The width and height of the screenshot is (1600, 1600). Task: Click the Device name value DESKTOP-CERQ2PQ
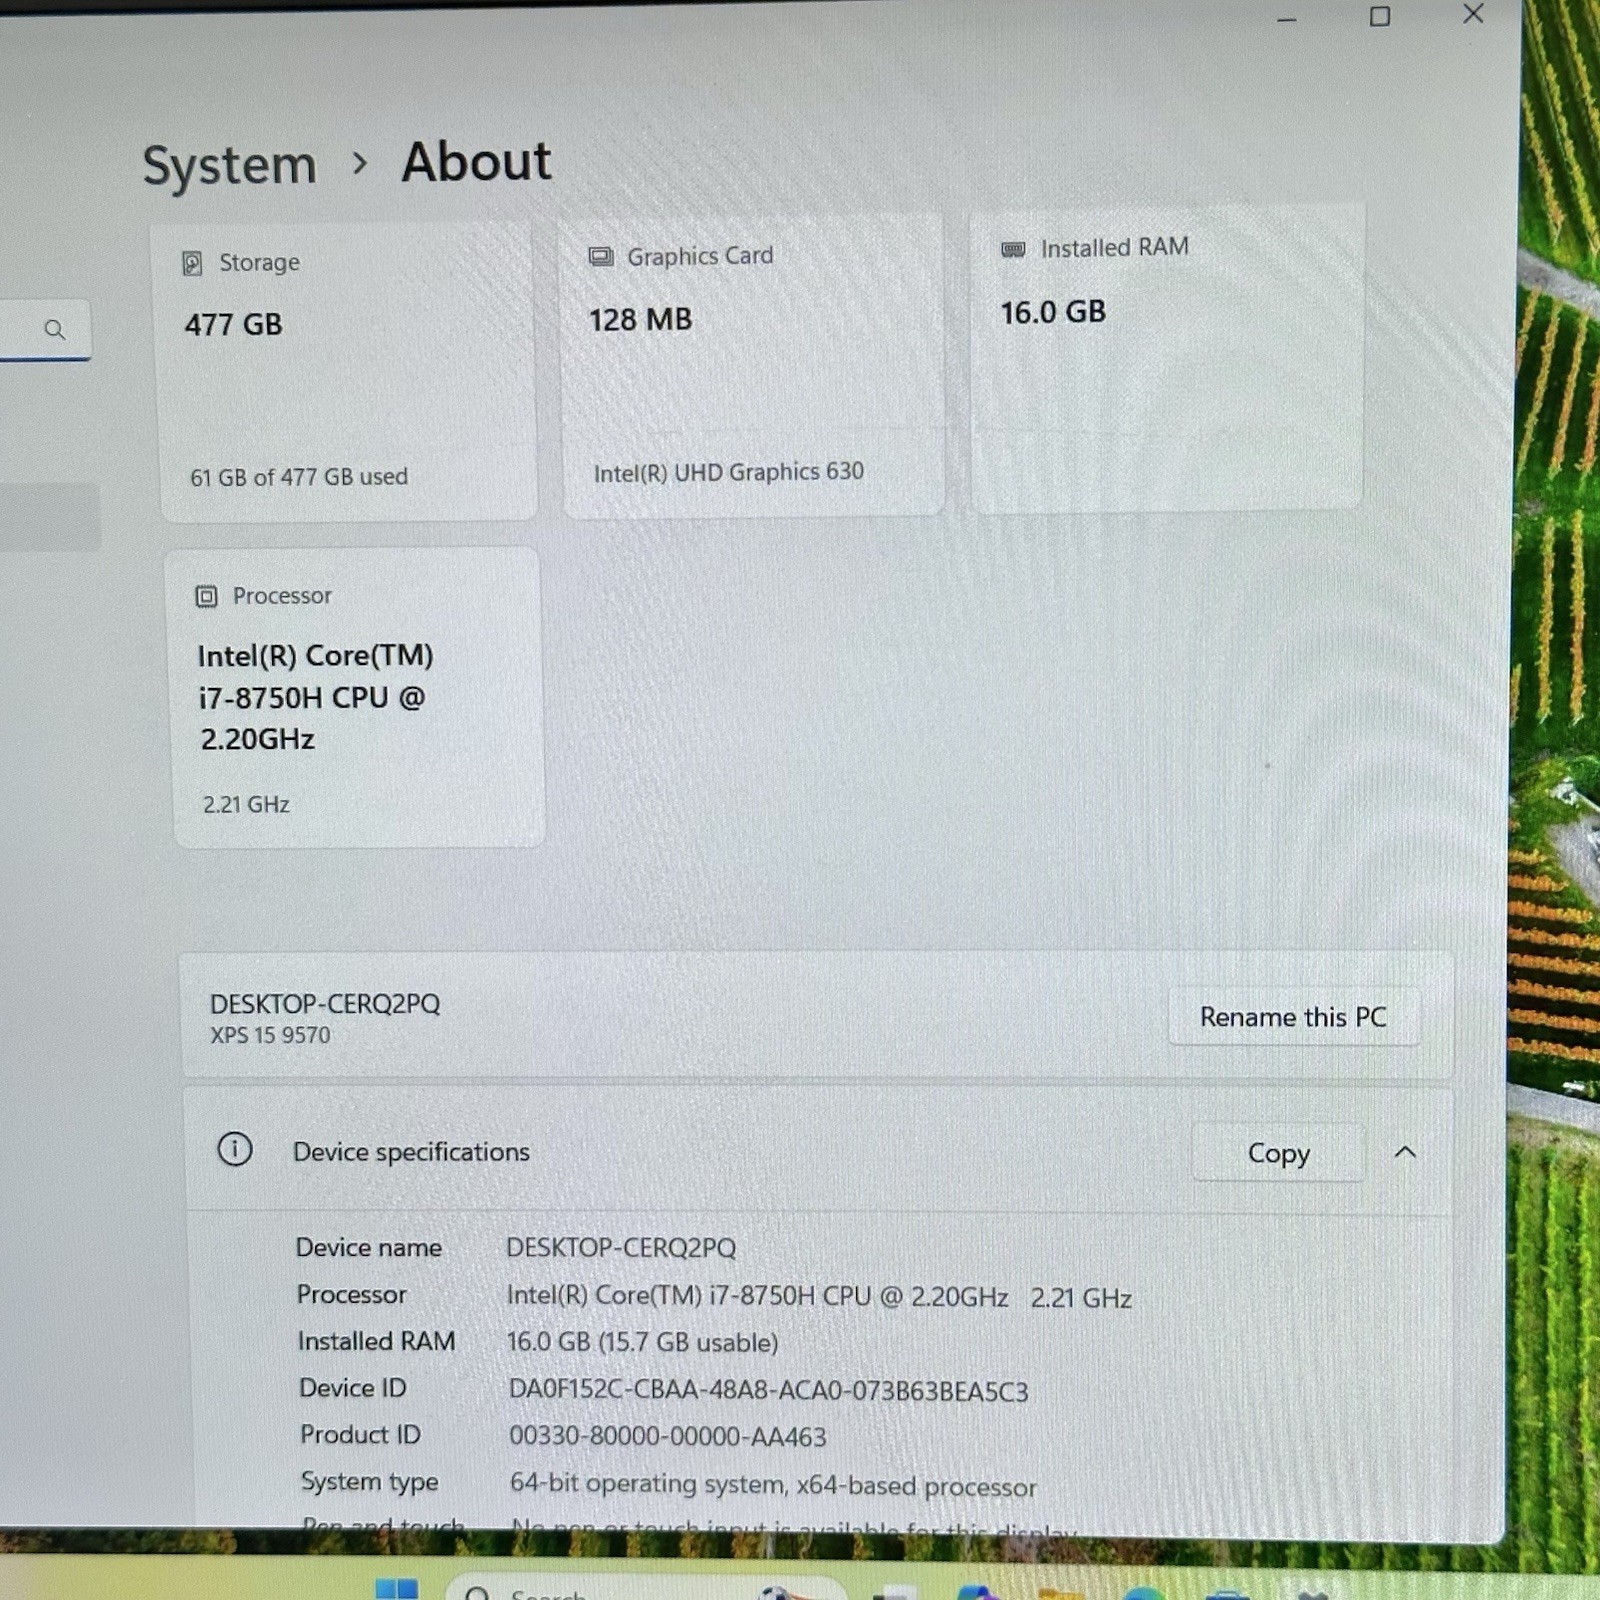tap(621, 1247)
